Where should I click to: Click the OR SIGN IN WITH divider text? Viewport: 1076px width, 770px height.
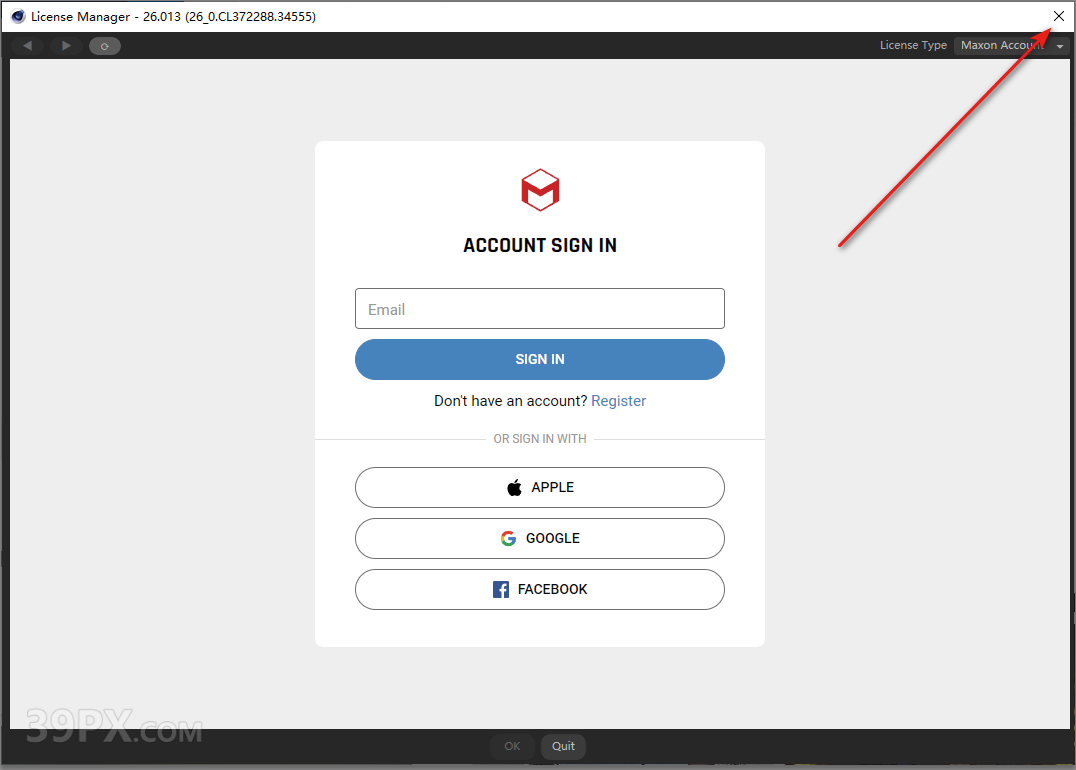[x=540, y=439]
